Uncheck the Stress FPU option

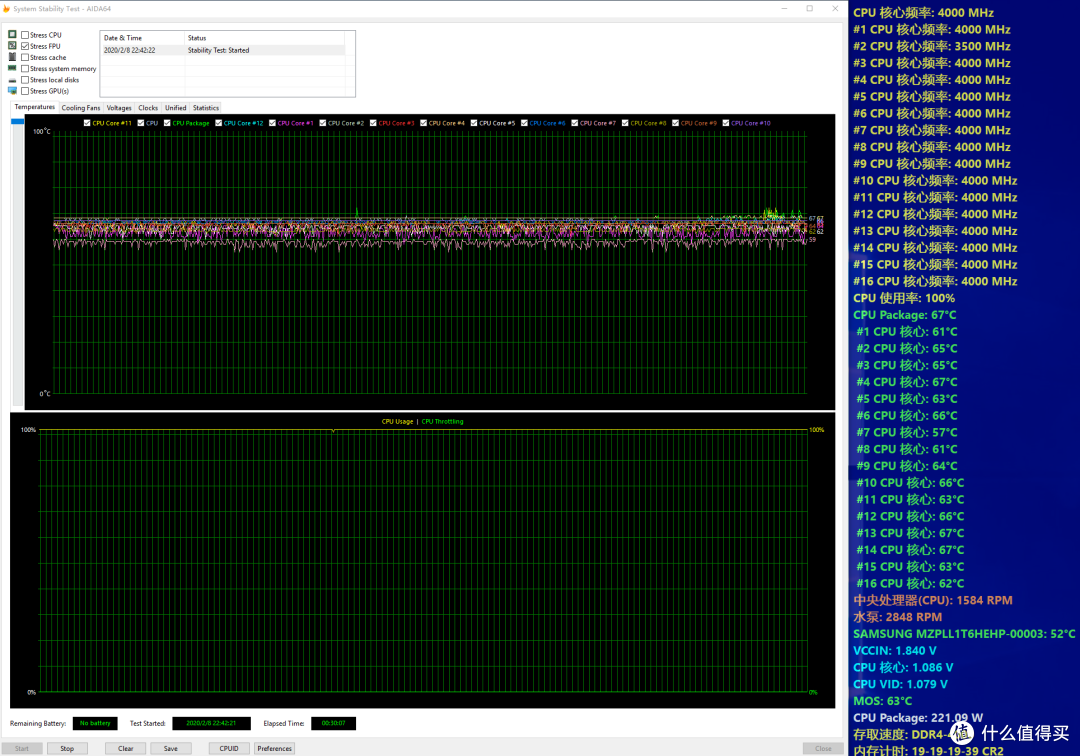[25, 46]
